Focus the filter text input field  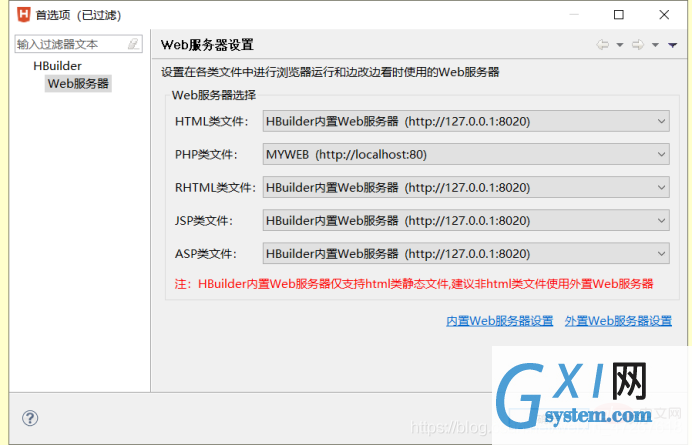click(x=79, y=44)
